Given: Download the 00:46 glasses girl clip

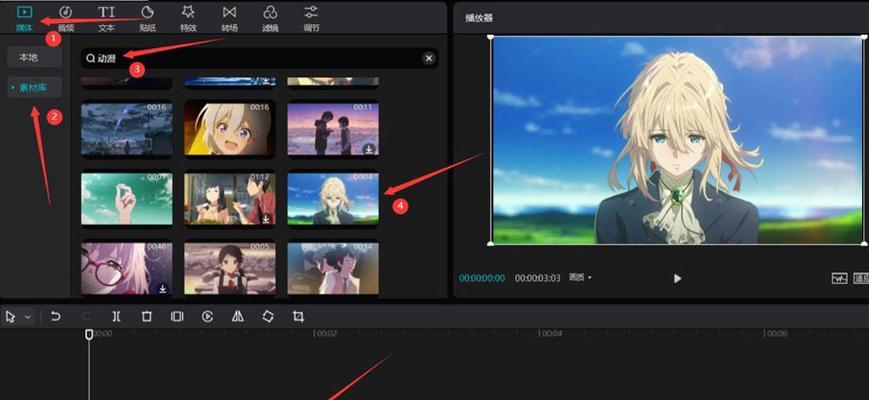Looking at the screenshot, I should click(163, 288).
